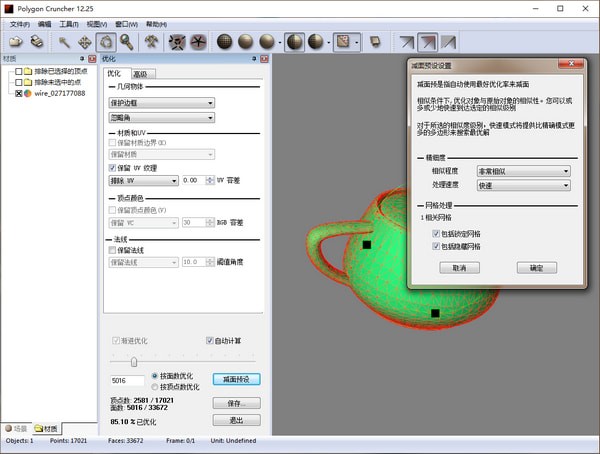Click the wire_027177088 object color icon
The image size is (600, 454).
(x=29, y=93)
